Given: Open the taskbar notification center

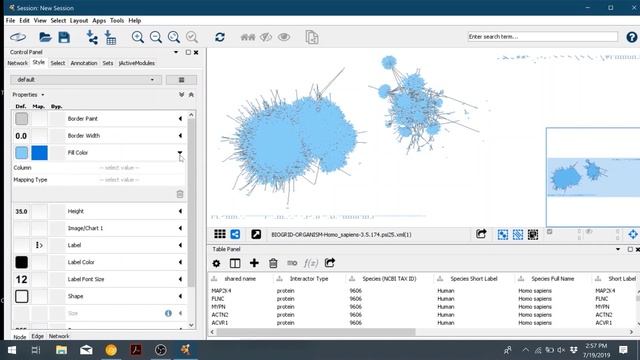Looking at the screenshot, I should pyautogui.click(x=623, y=350).
